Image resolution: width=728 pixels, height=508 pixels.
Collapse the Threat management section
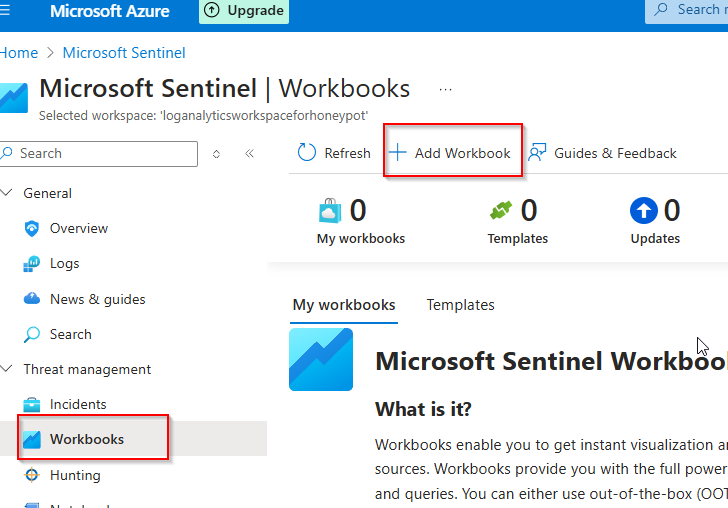point(7,369)
